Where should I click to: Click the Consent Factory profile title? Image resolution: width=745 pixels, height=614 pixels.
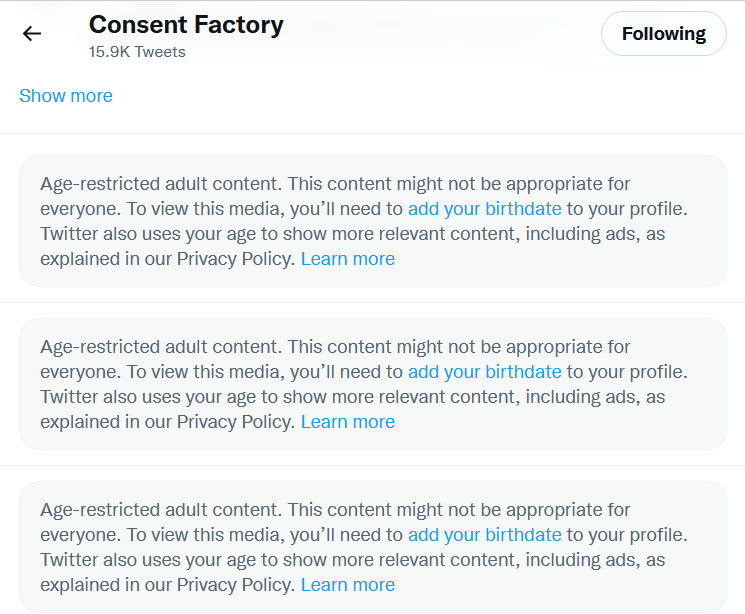(186, 25)
